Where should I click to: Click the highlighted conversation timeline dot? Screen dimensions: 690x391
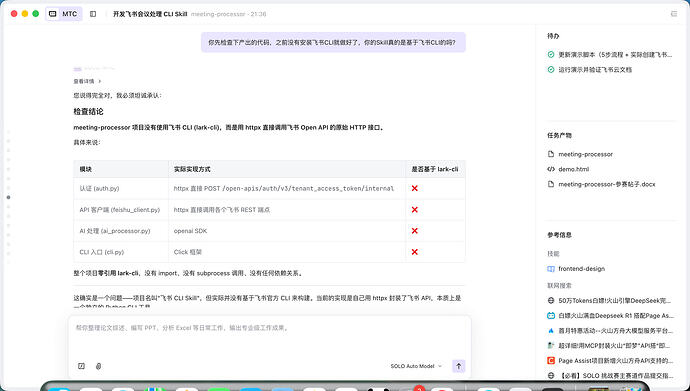pyautogui.click(x=8, y=197)
